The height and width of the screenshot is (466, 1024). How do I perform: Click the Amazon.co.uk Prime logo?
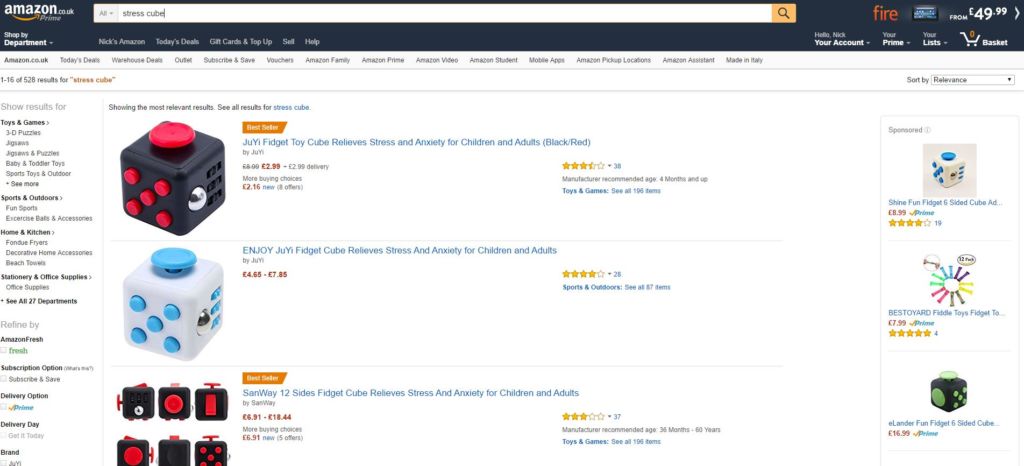[39, 13]
